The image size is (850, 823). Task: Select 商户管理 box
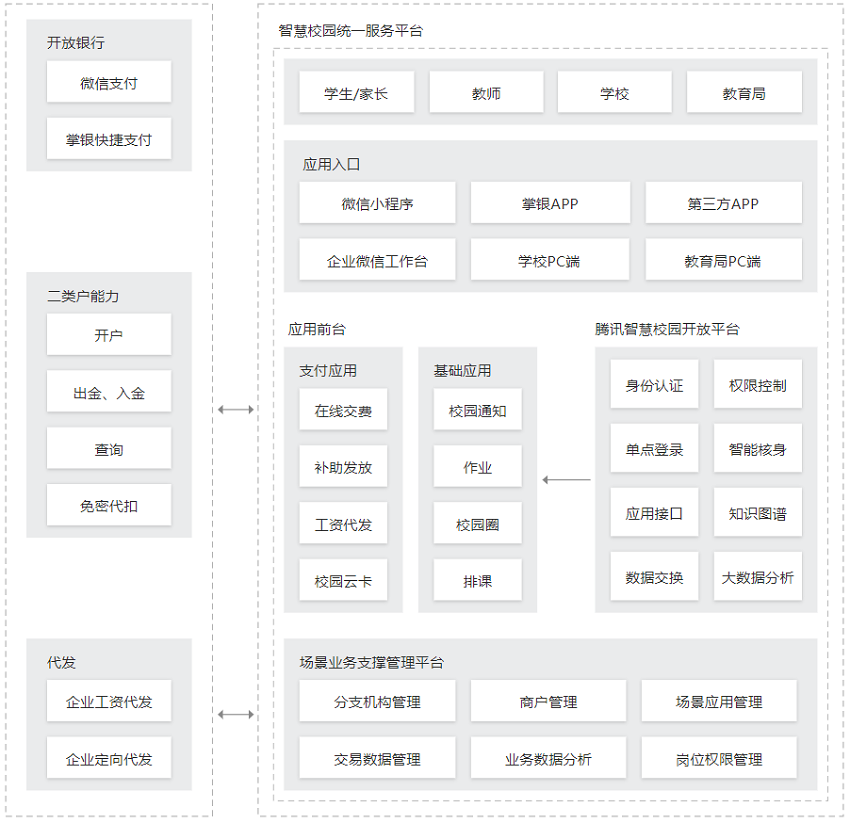pos(549,701)
